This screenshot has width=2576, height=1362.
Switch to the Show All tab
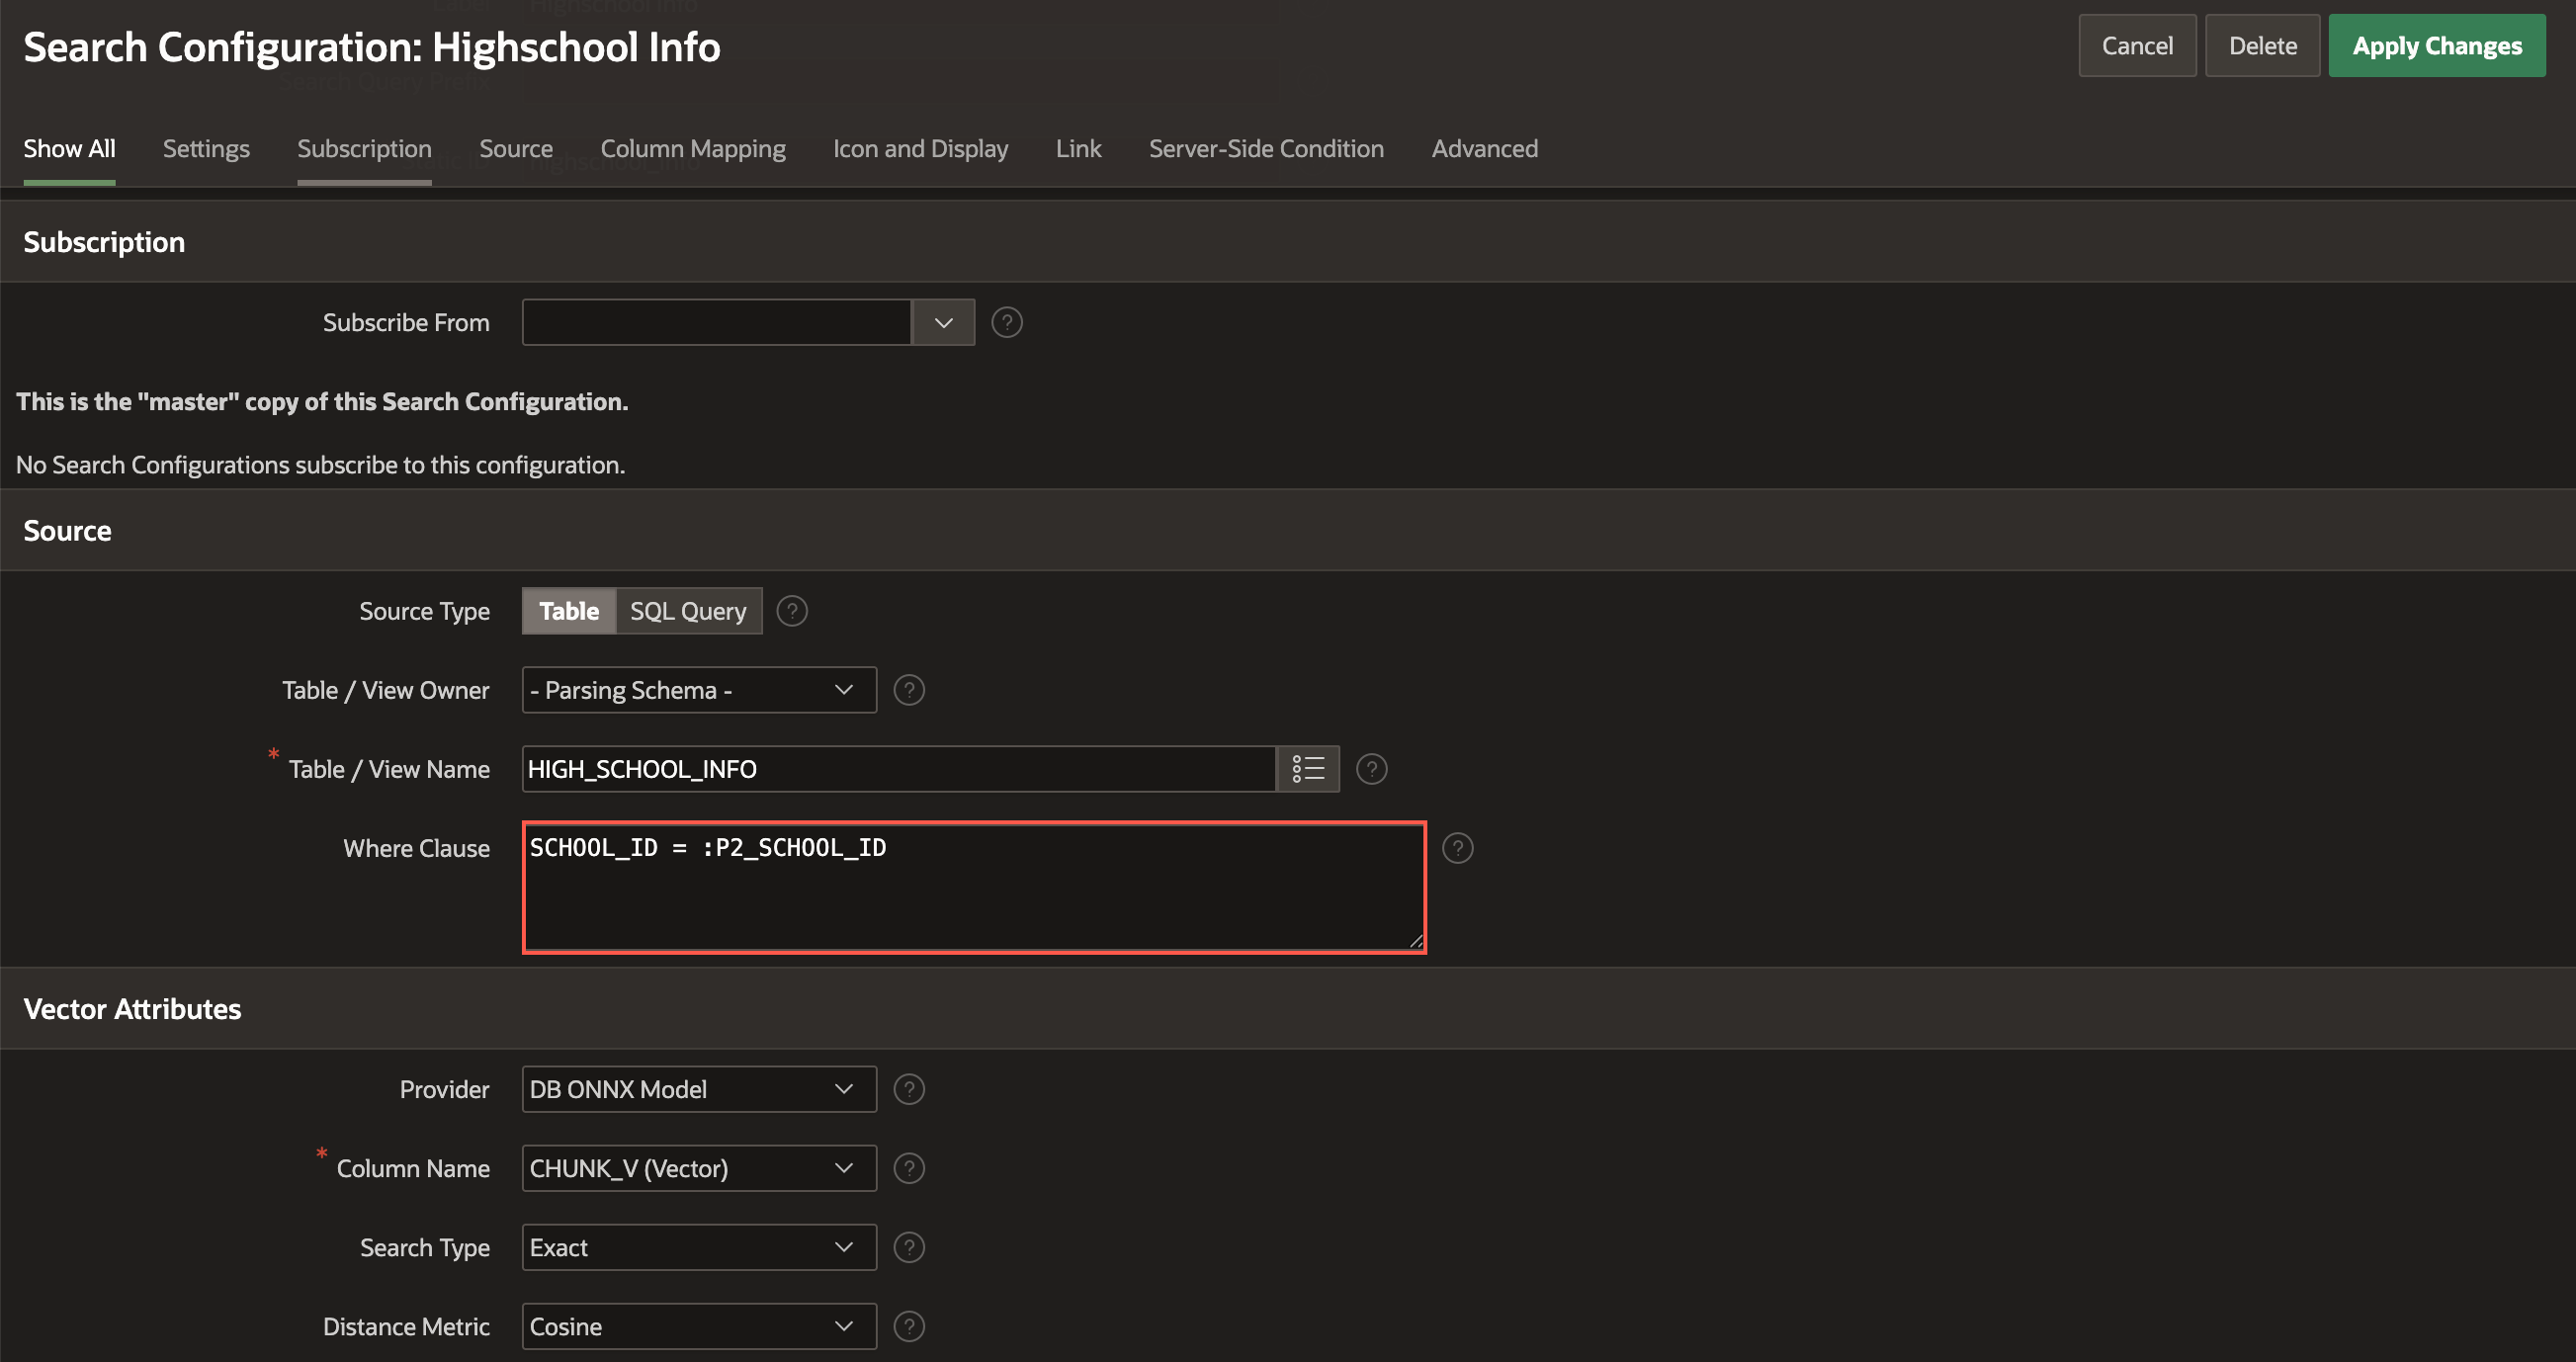click(x=69, y=148)
